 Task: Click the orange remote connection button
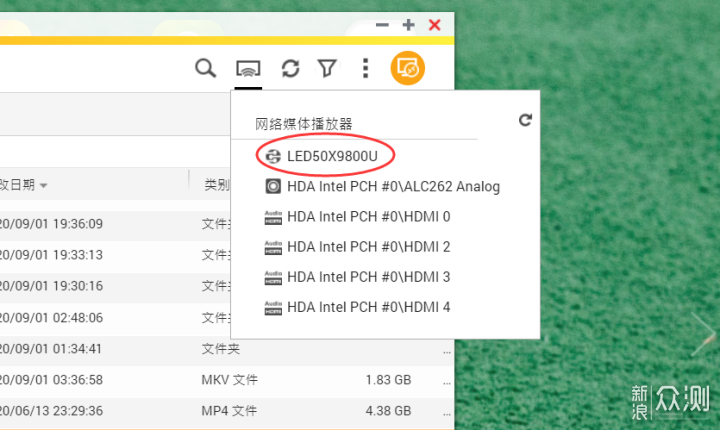[407, 68]
